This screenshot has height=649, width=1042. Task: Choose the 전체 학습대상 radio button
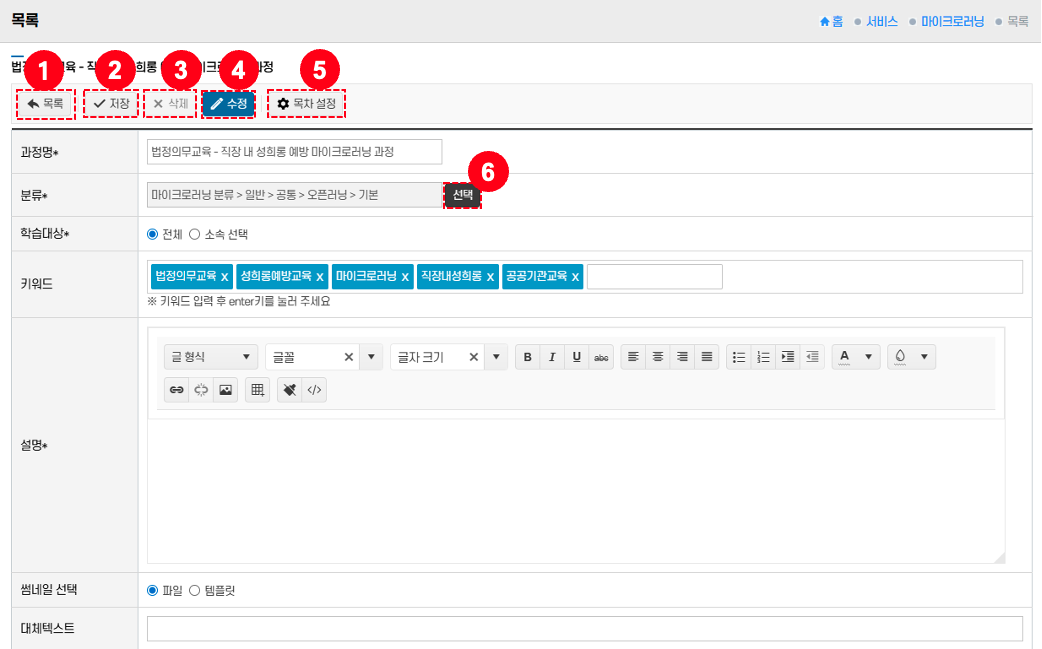tap(153, 234)
